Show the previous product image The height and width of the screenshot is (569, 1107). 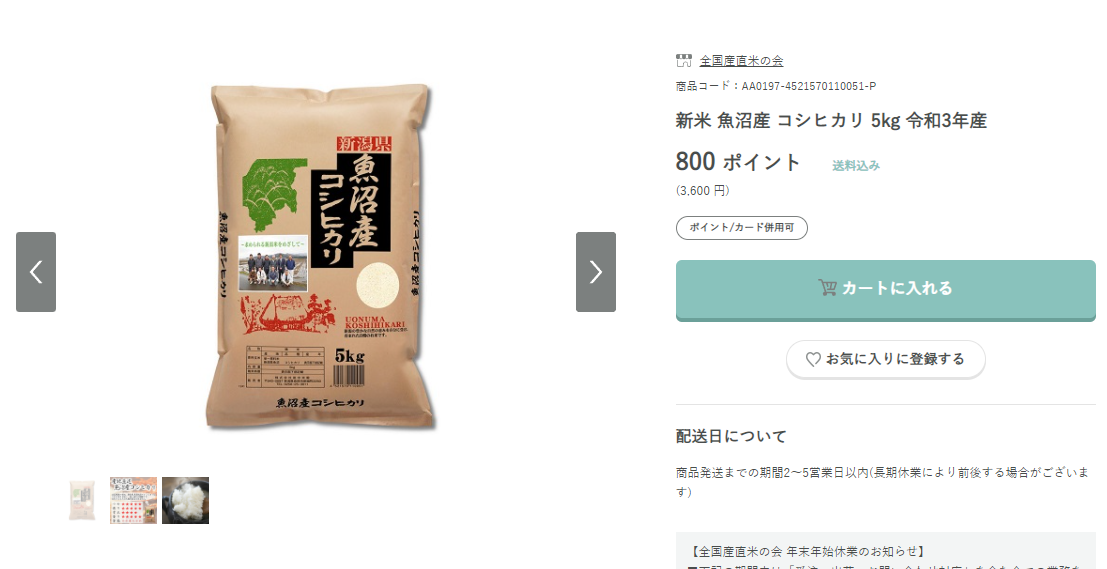[36, 272]
